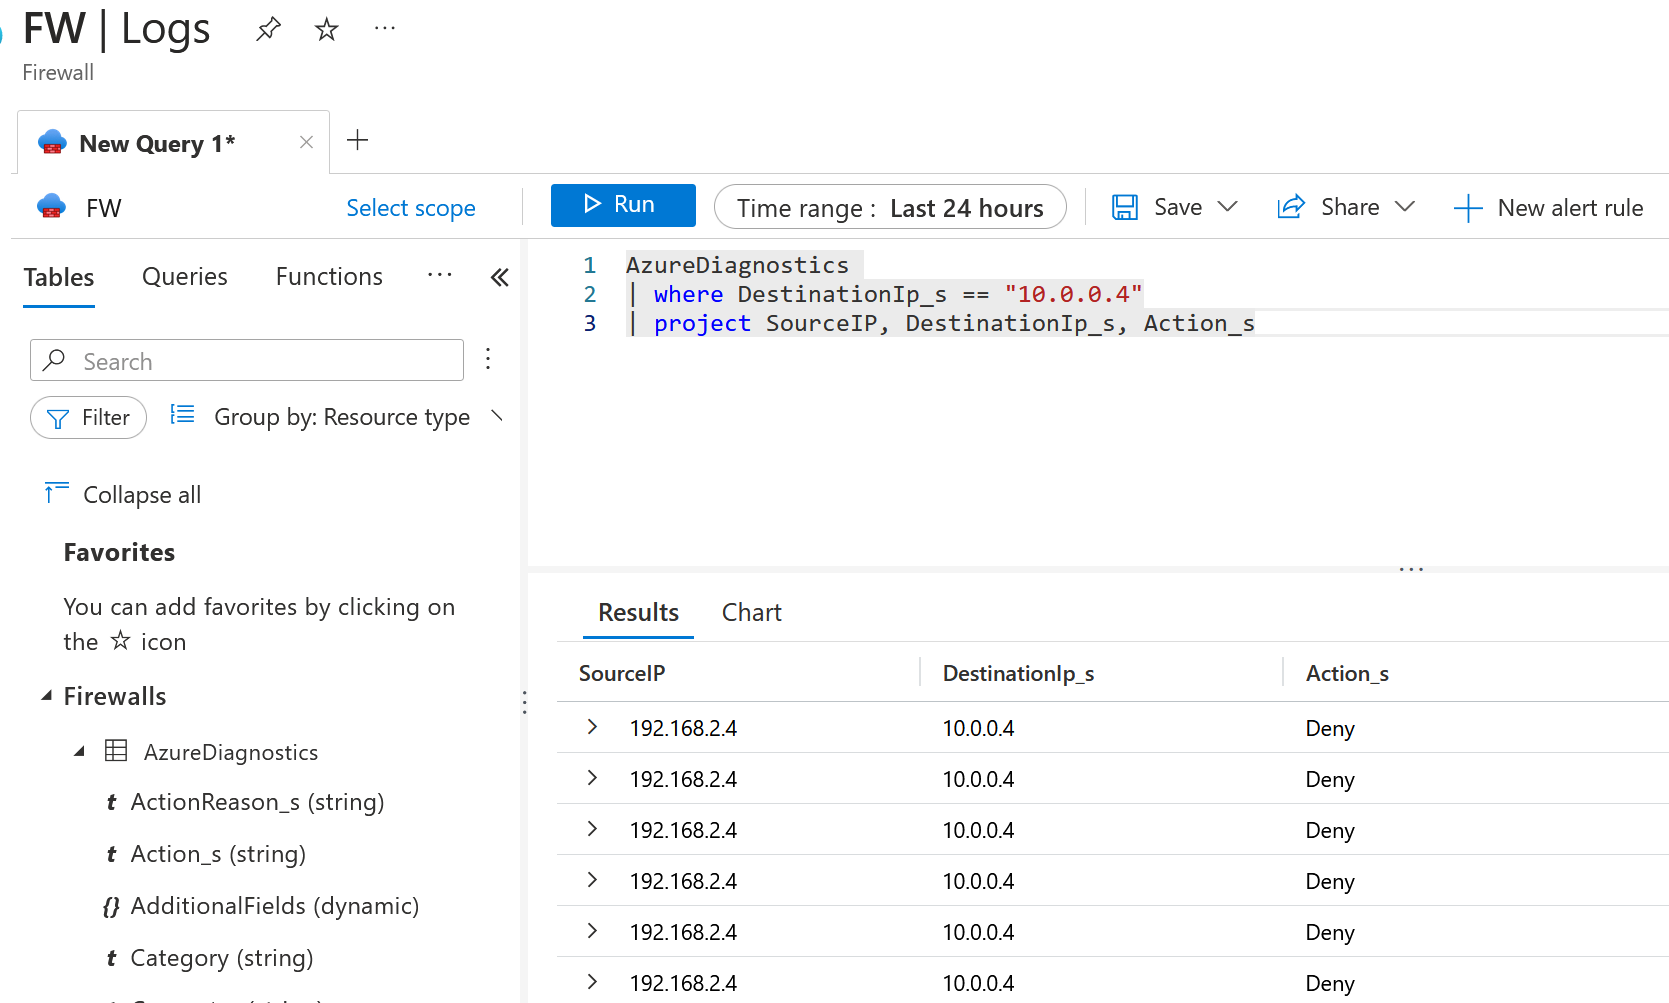Collapse the AzureDiagnostics table node

point(79,751)
